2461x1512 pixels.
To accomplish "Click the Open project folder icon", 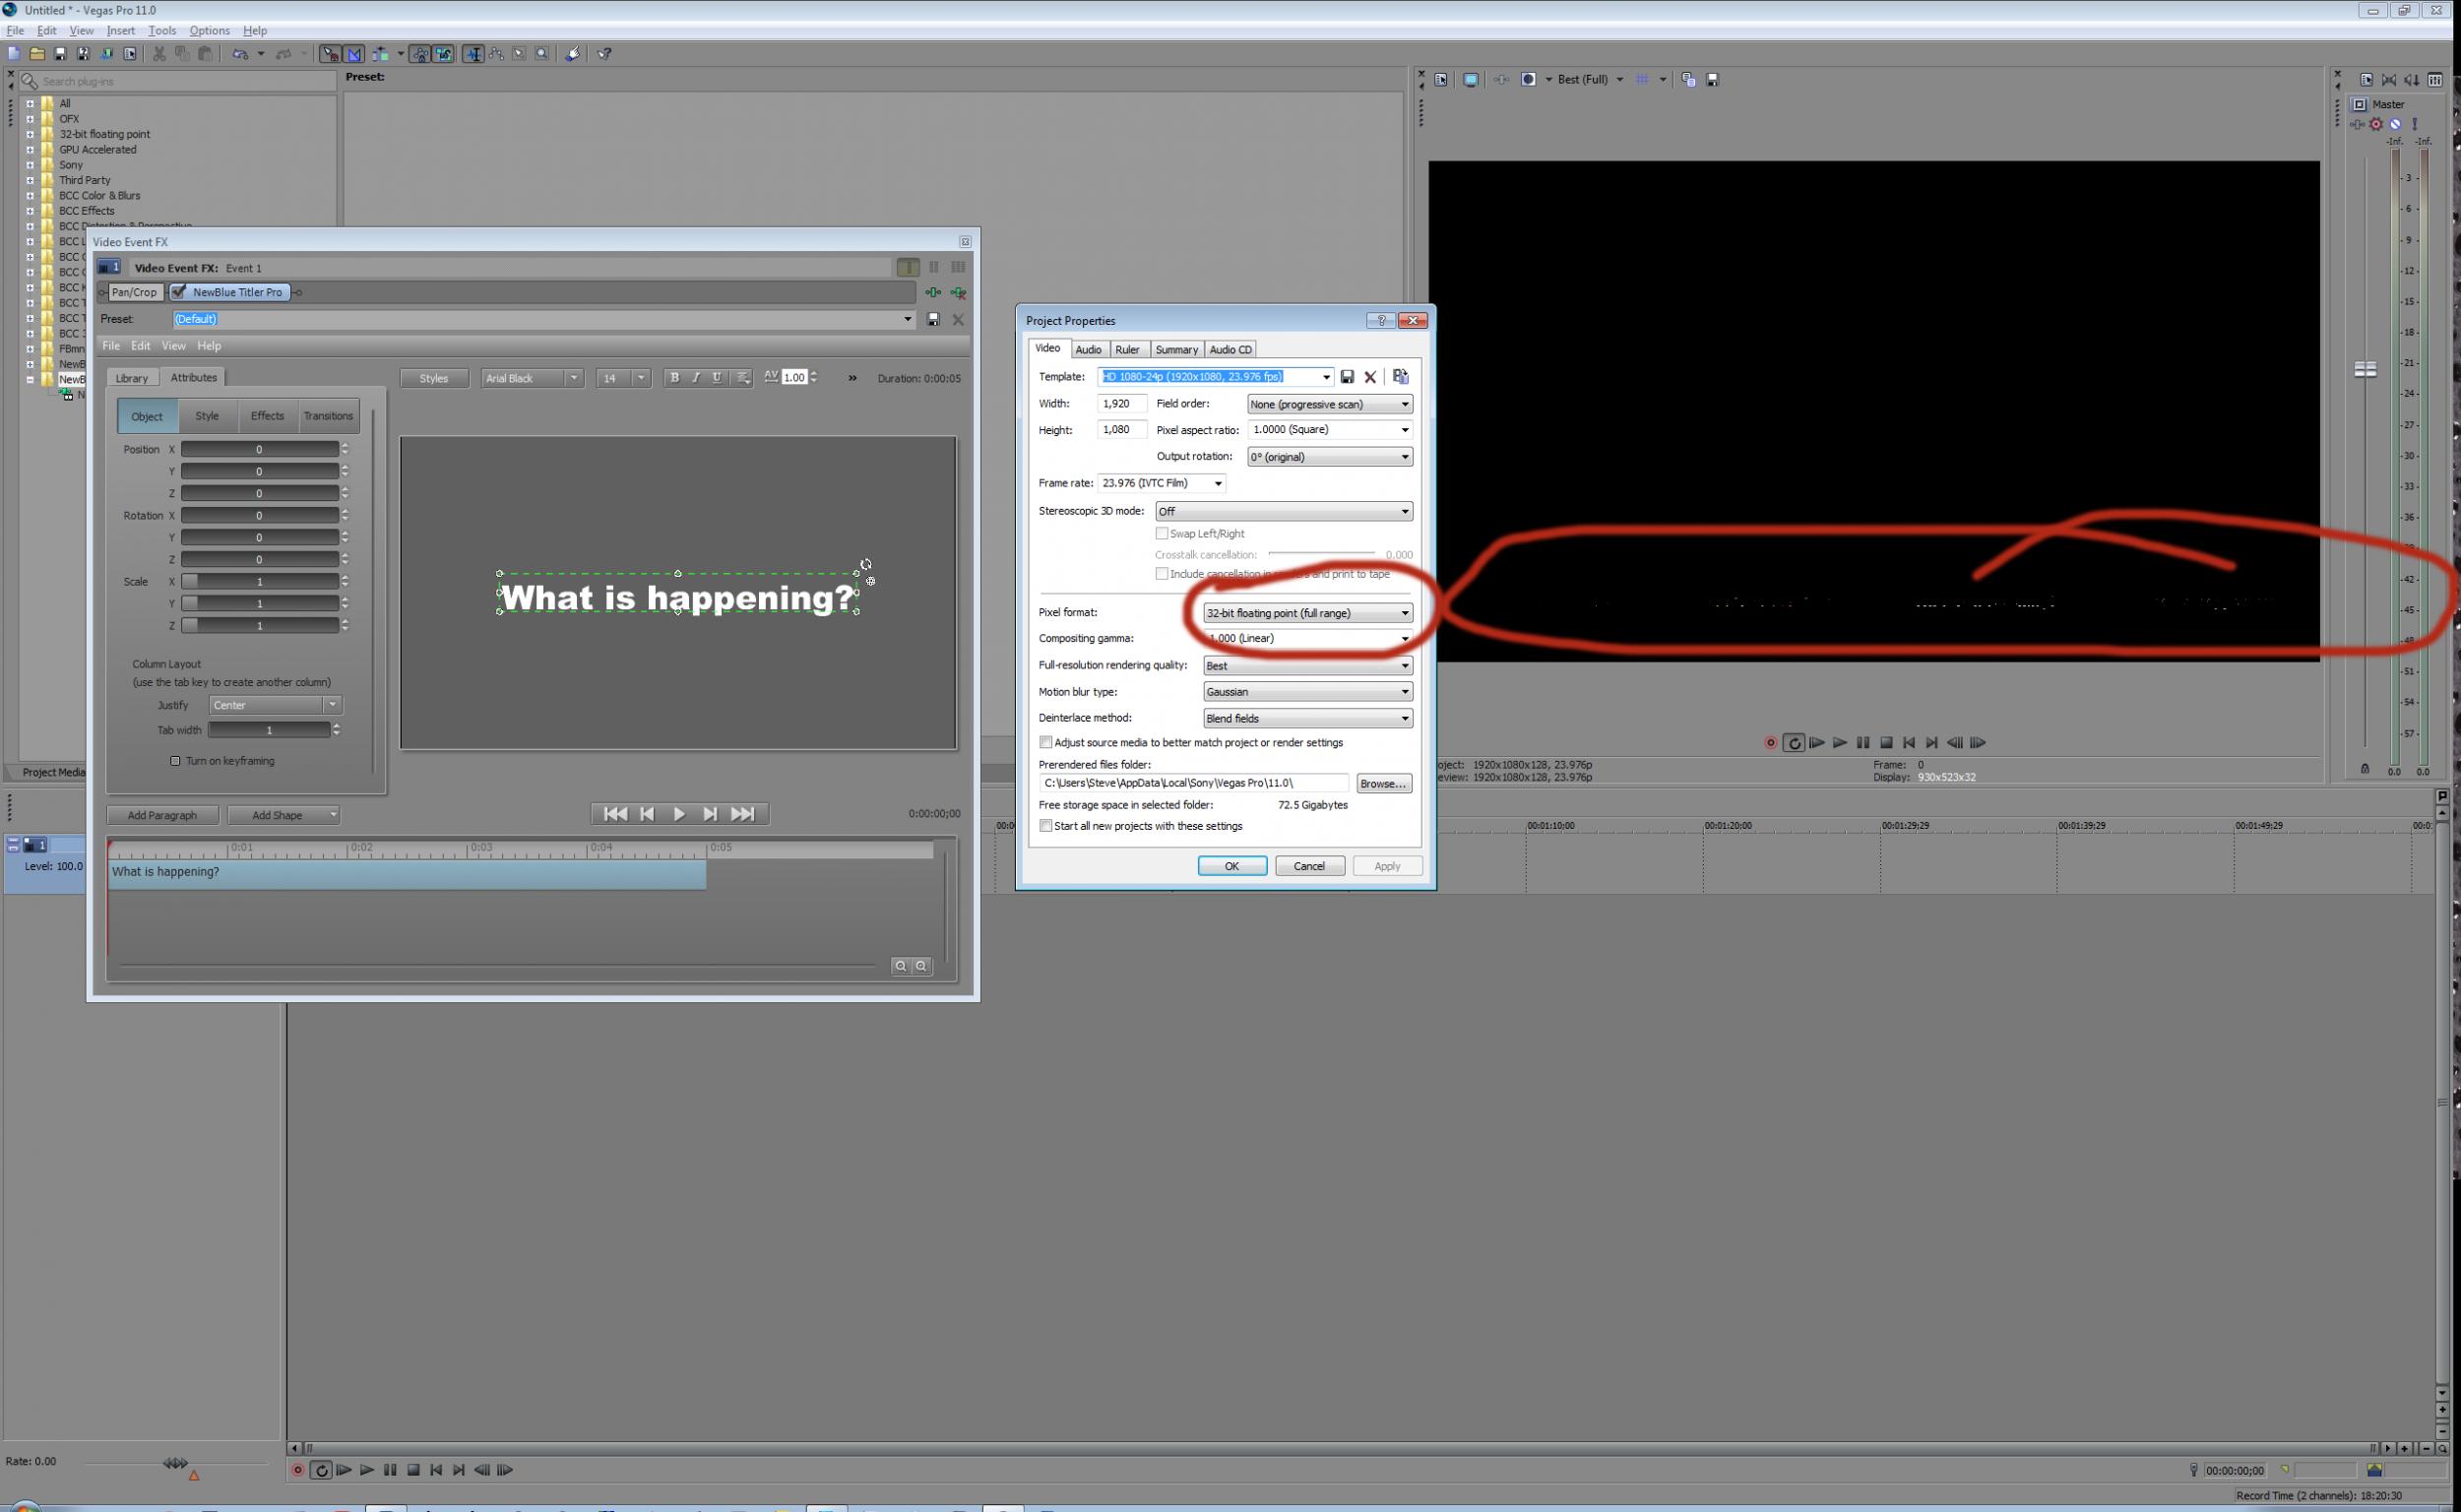I will coord(37,54).
